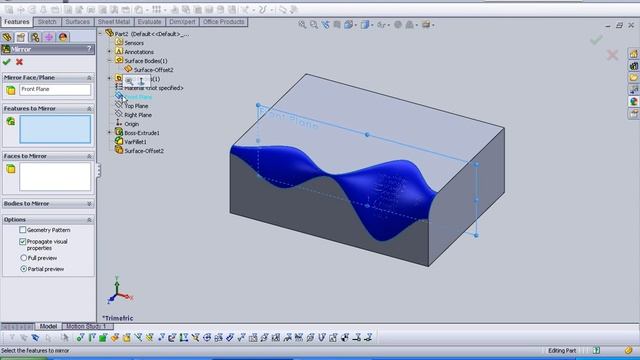Open View Settings dropdown arrow
The image size is (640, 360).
click(433, 25)
